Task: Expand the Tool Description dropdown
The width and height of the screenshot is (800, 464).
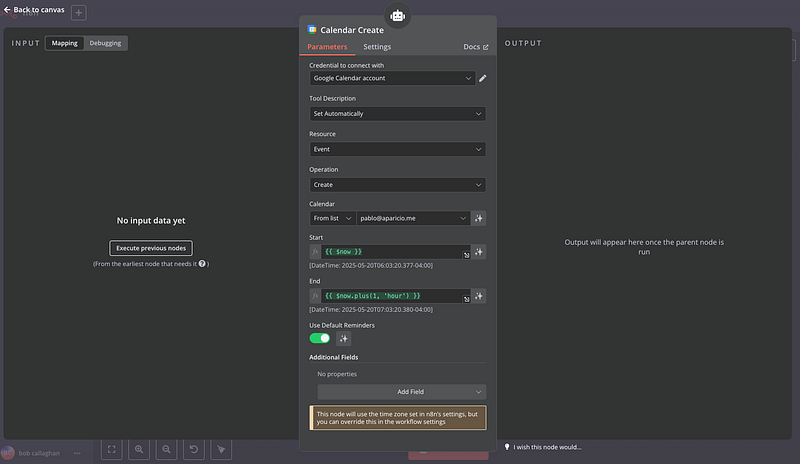Action: coord(397,114)
